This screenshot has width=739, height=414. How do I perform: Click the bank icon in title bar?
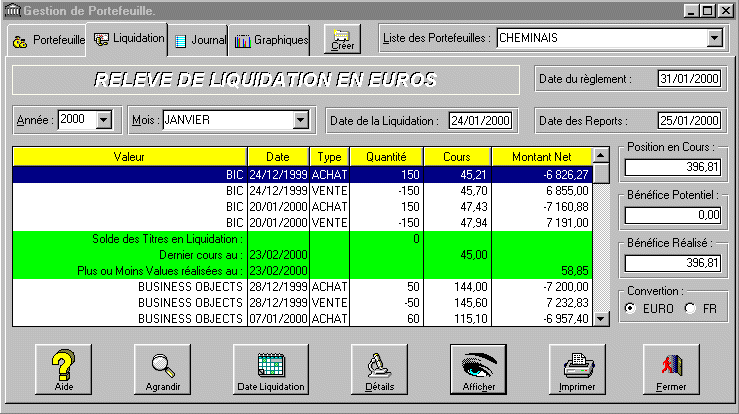(x=12, y=10)
